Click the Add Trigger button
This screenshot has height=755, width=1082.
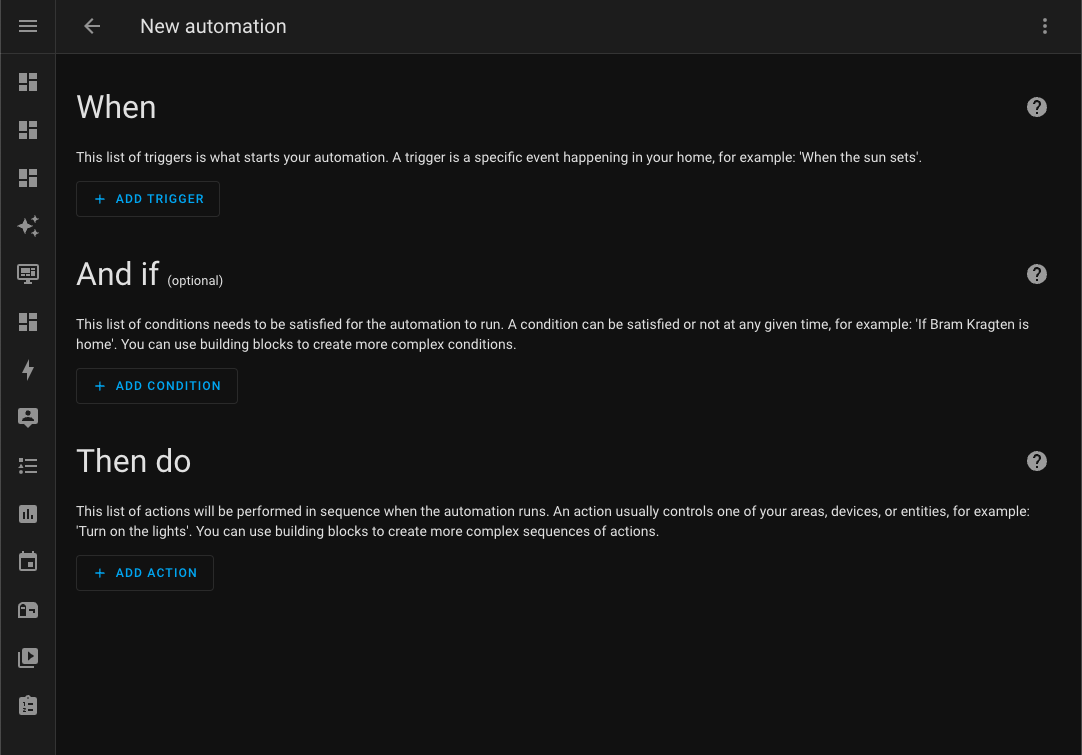148,199
